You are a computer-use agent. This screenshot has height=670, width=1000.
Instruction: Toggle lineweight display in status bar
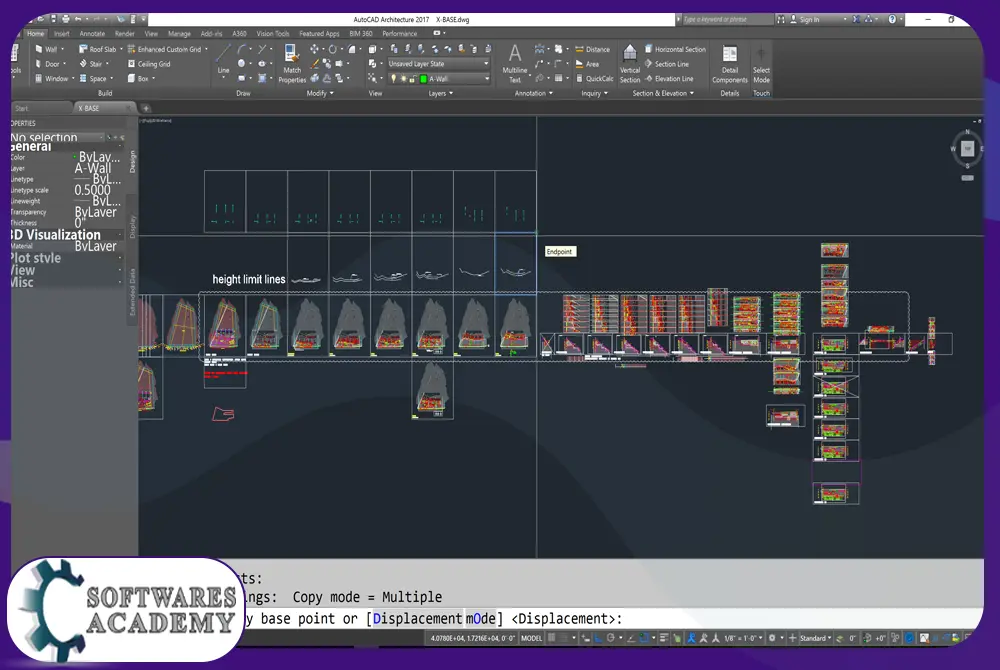click(664, 637)
